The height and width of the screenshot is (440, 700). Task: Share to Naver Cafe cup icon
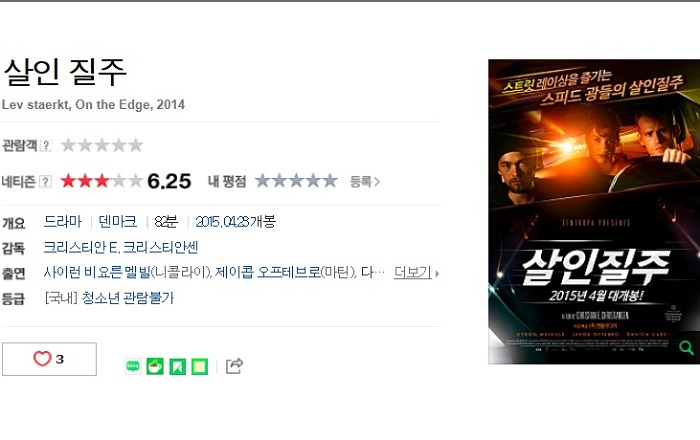(155, 366)
